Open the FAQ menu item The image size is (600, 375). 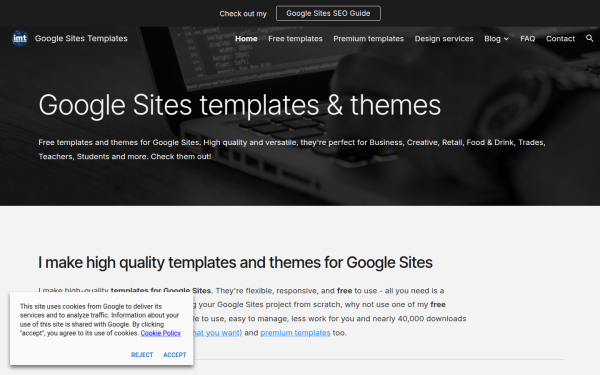click(x=528, y=39)
